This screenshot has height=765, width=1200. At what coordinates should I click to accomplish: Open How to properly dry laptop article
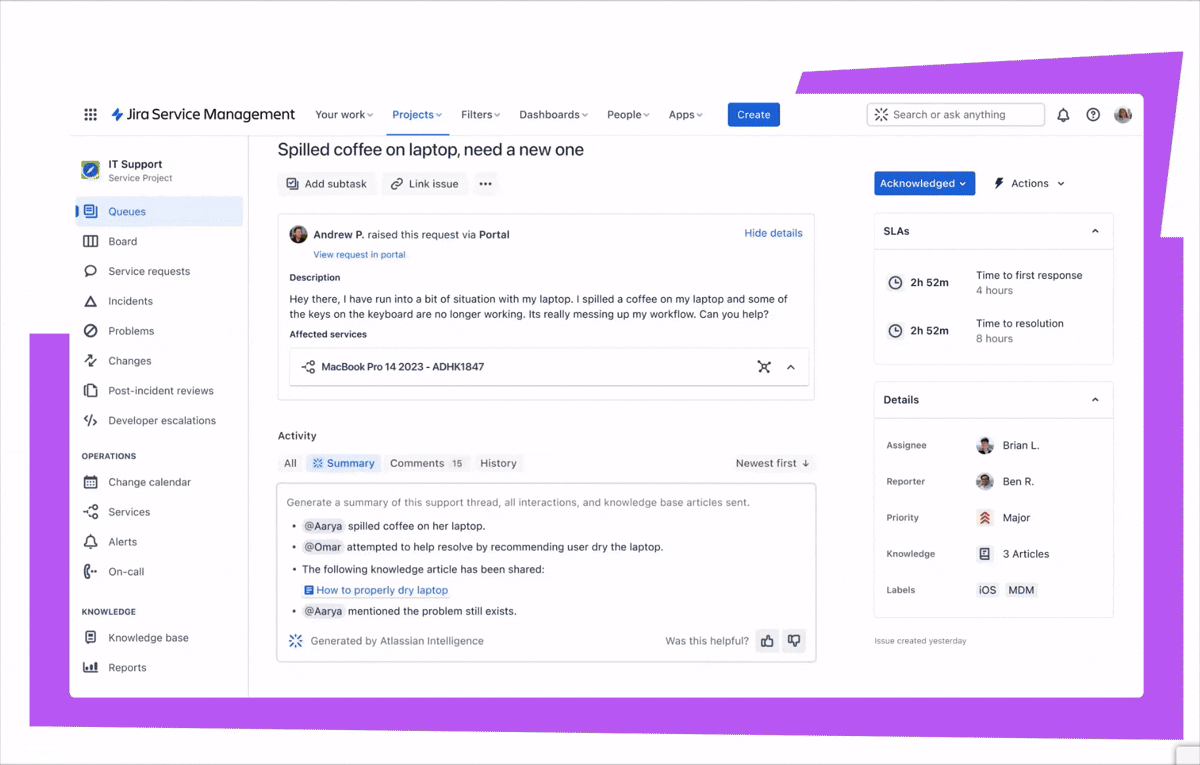376,590
